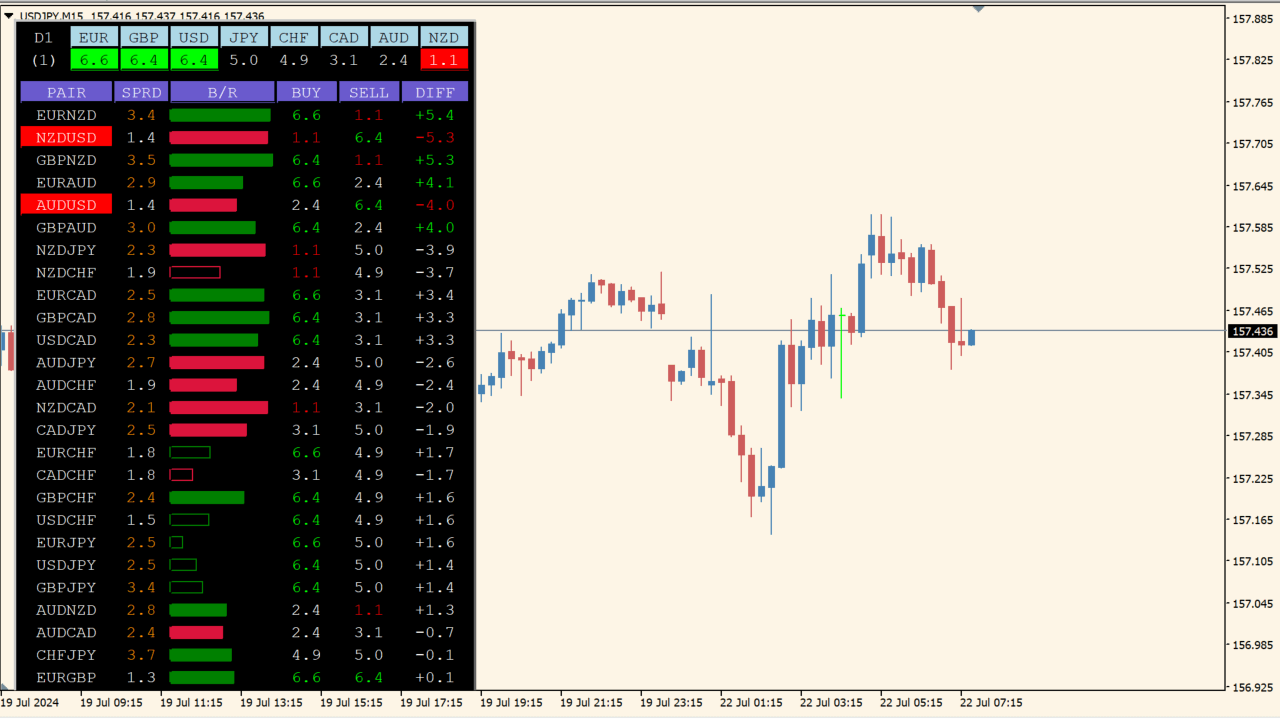The image size is (1280, 719).
Task: Select the EURNZD pair row label
Action: pyautogui.click(x=66, y=115)
